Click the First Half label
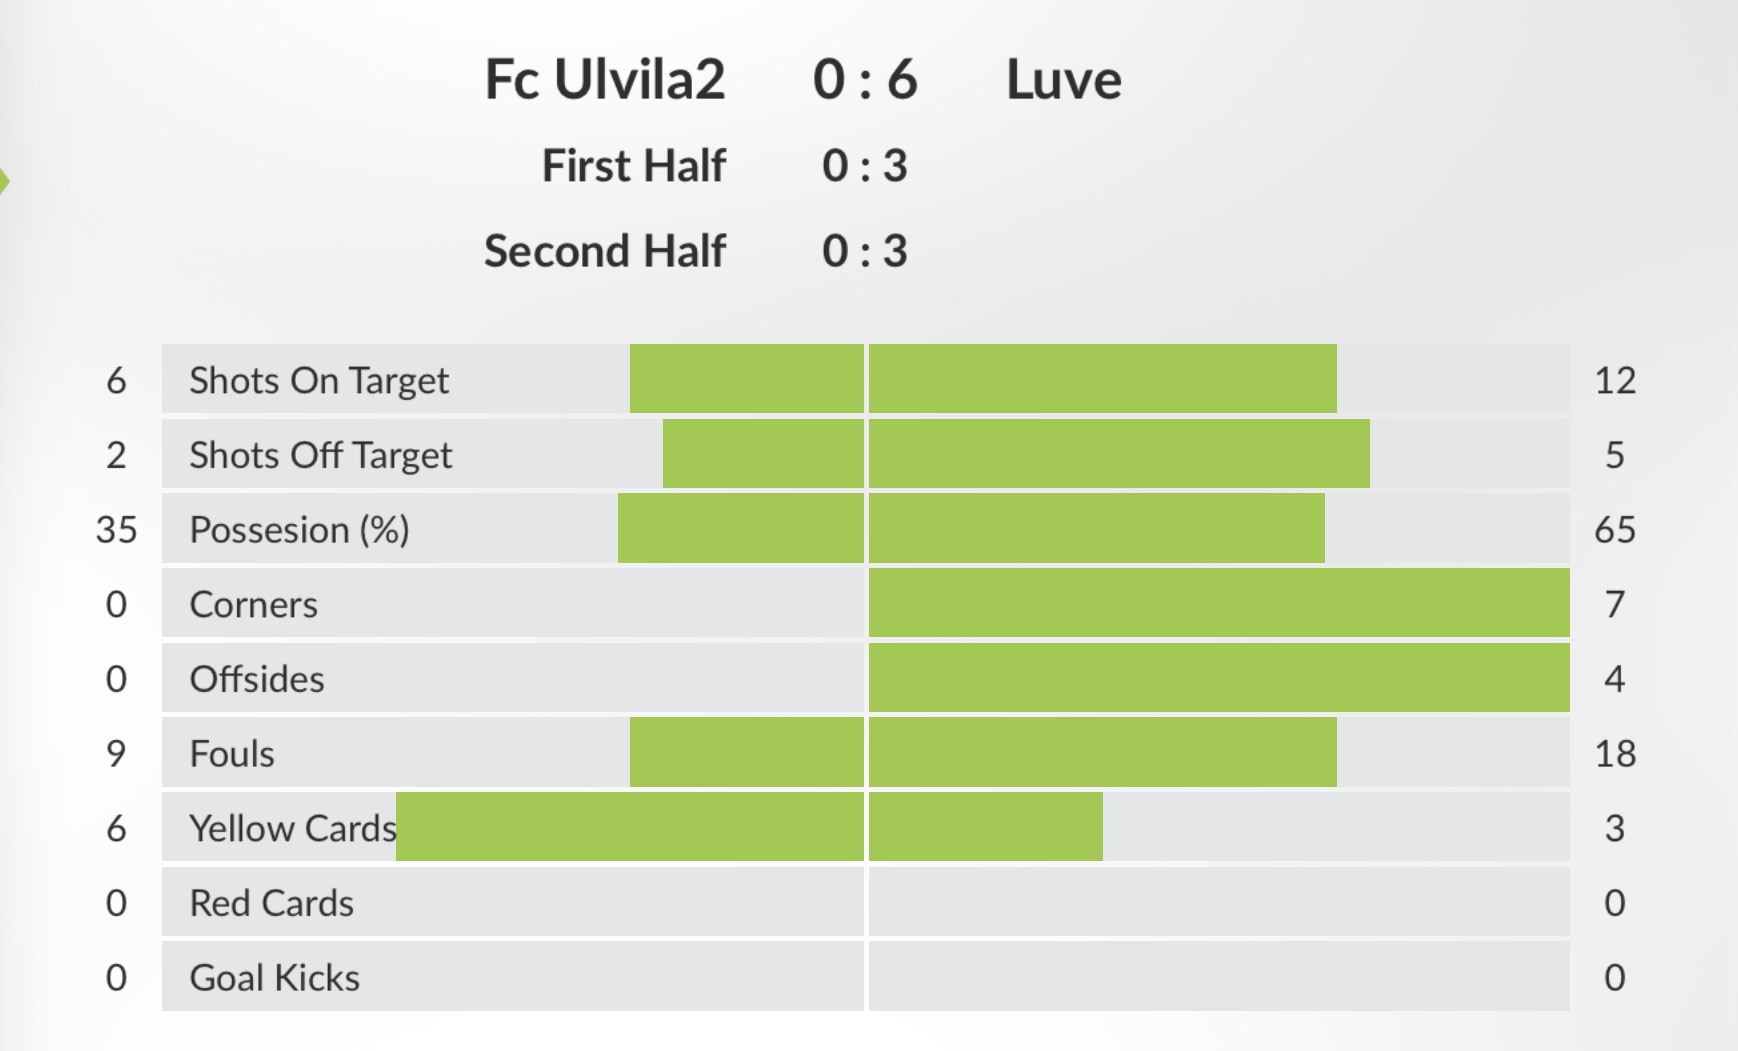Image resolution: width=1738 pixels, height=1051 pixels. pyautogui.click(x=633, y=166)
